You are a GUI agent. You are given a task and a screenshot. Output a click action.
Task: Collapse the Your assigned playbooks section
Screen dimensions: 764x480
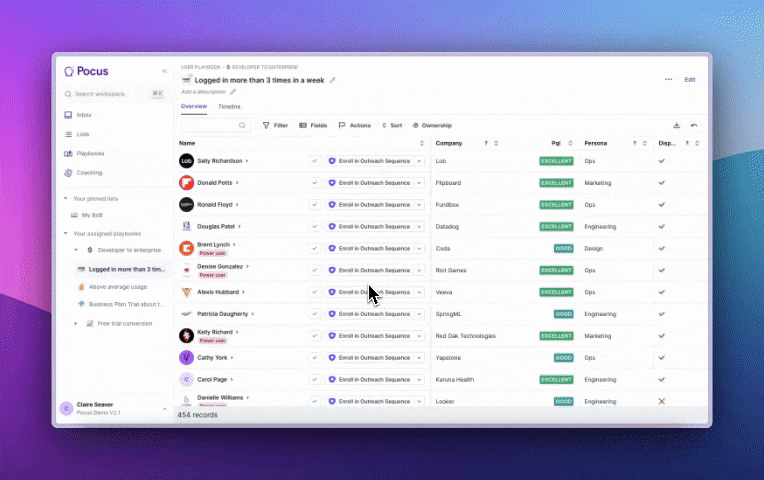[66, 233]
